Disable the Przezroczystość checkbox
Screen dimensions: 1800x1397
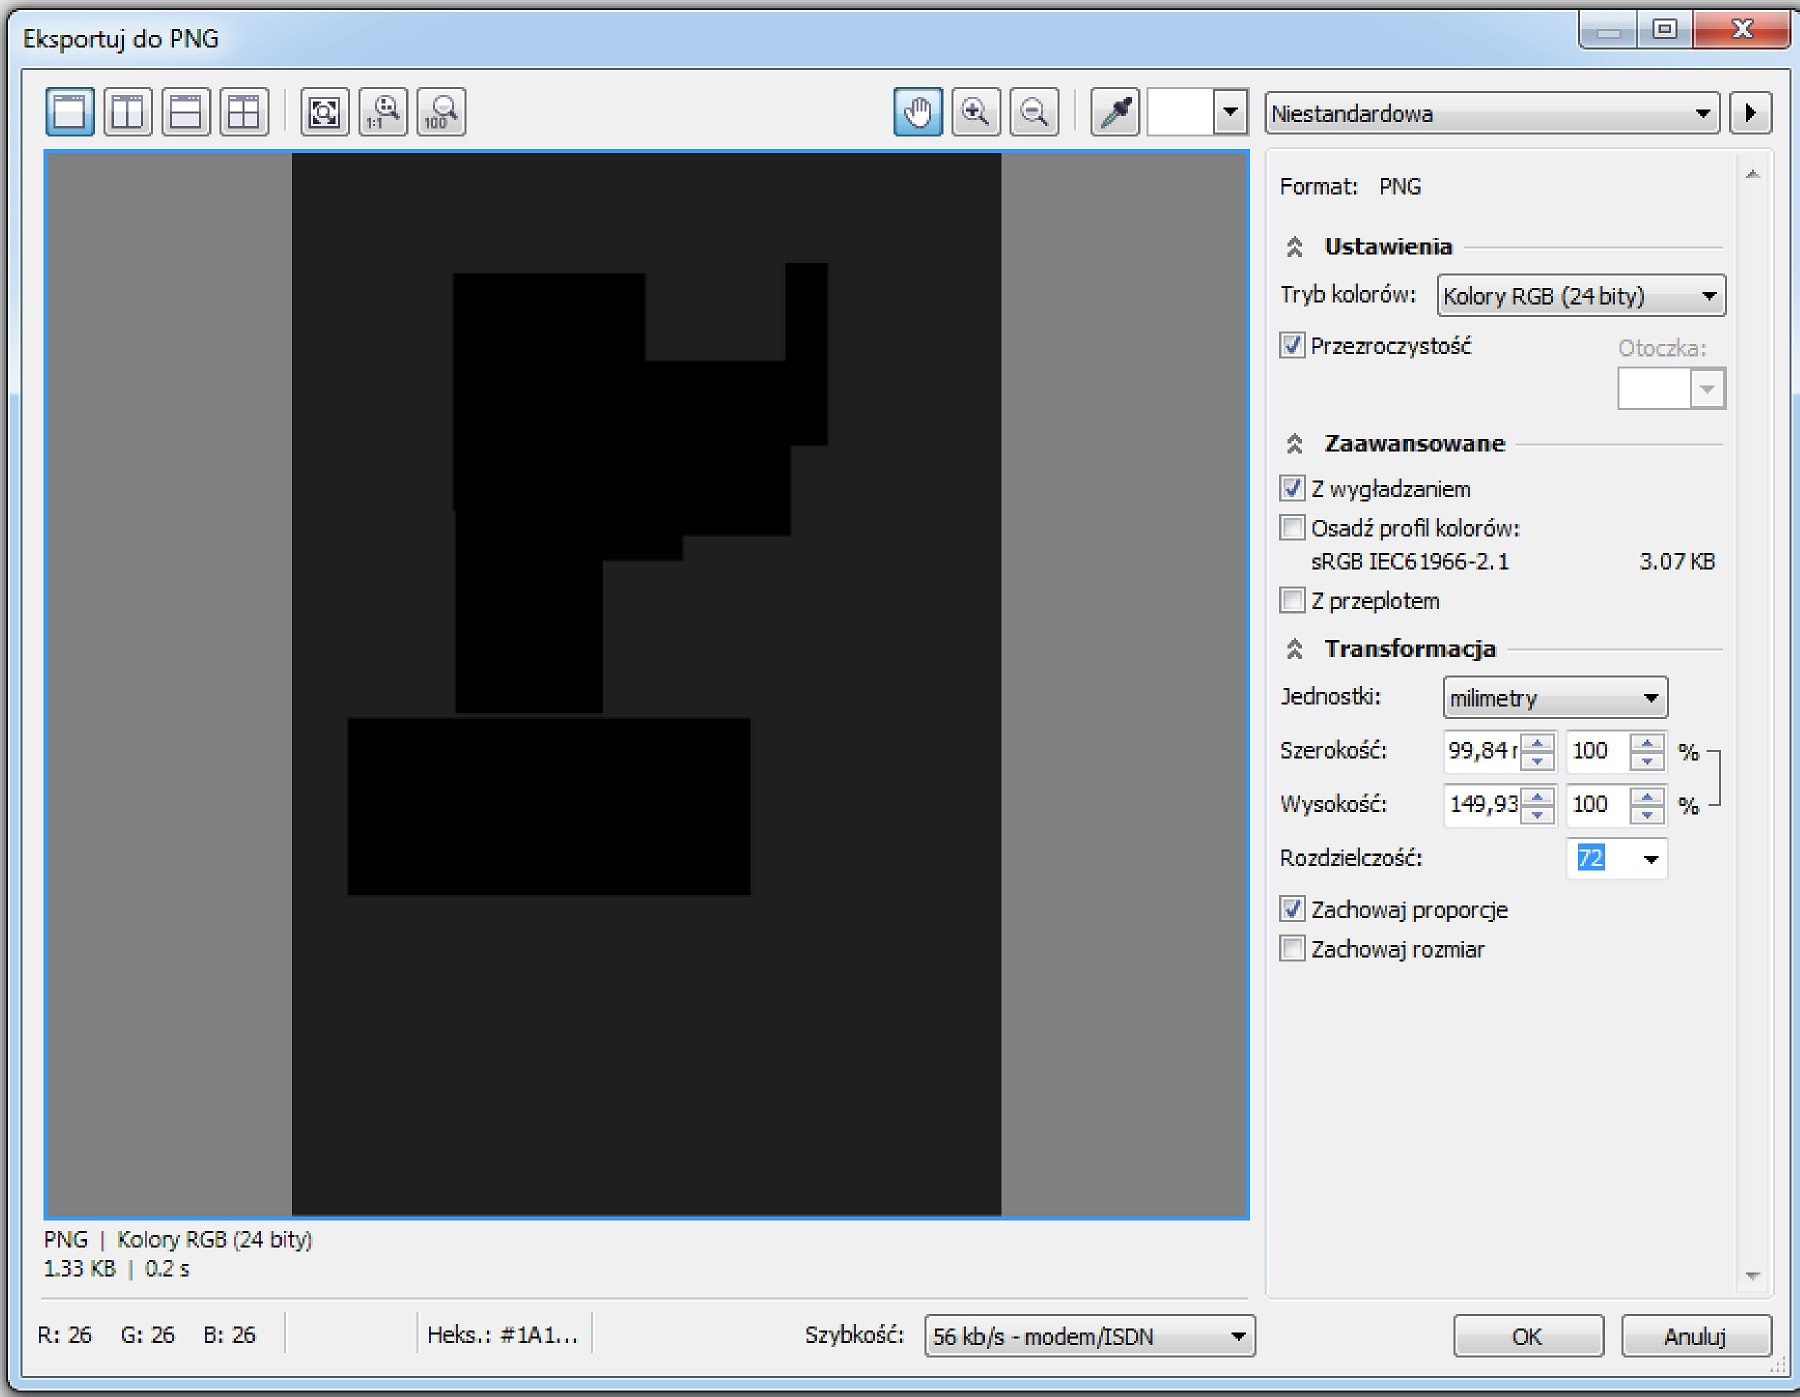click(1292, 346)
